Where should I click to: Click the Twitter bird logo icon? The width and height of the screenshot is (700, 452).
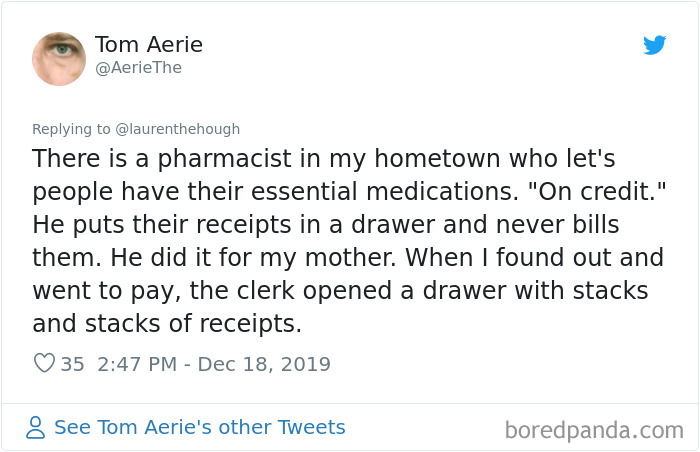pyautogui.click(x=654, y=45)
